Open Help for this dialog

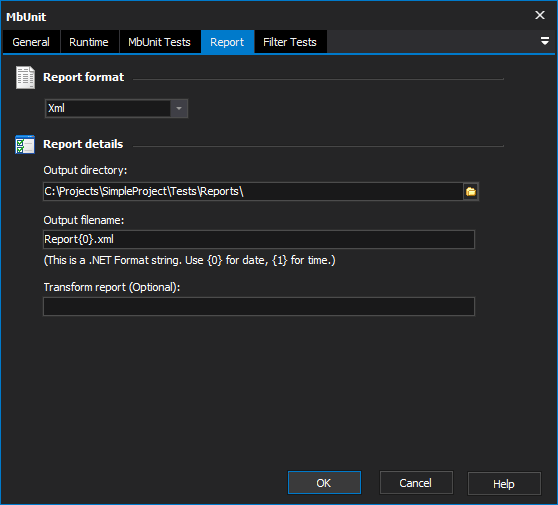pyautogui.click(x=504, y=483)
